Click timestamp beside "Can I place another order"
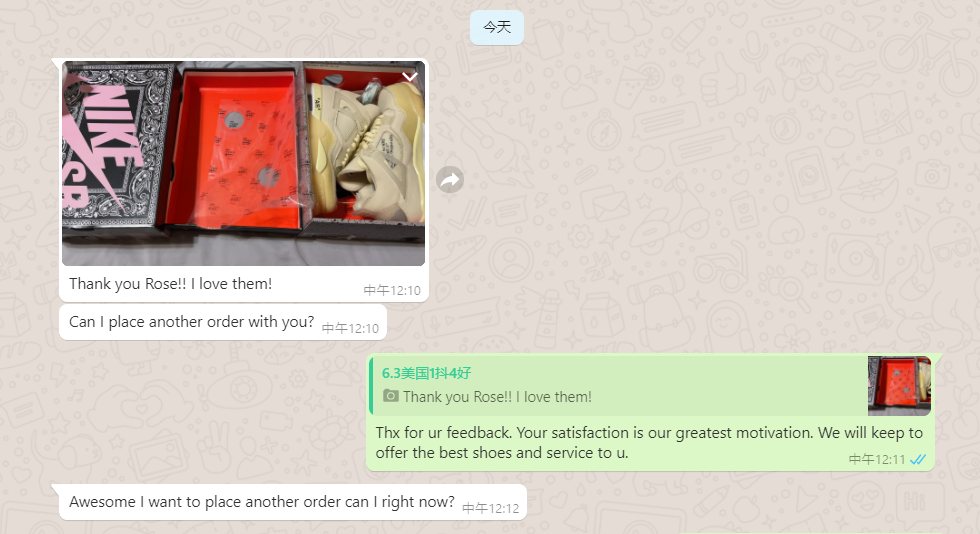 click(x=350, y=329)
